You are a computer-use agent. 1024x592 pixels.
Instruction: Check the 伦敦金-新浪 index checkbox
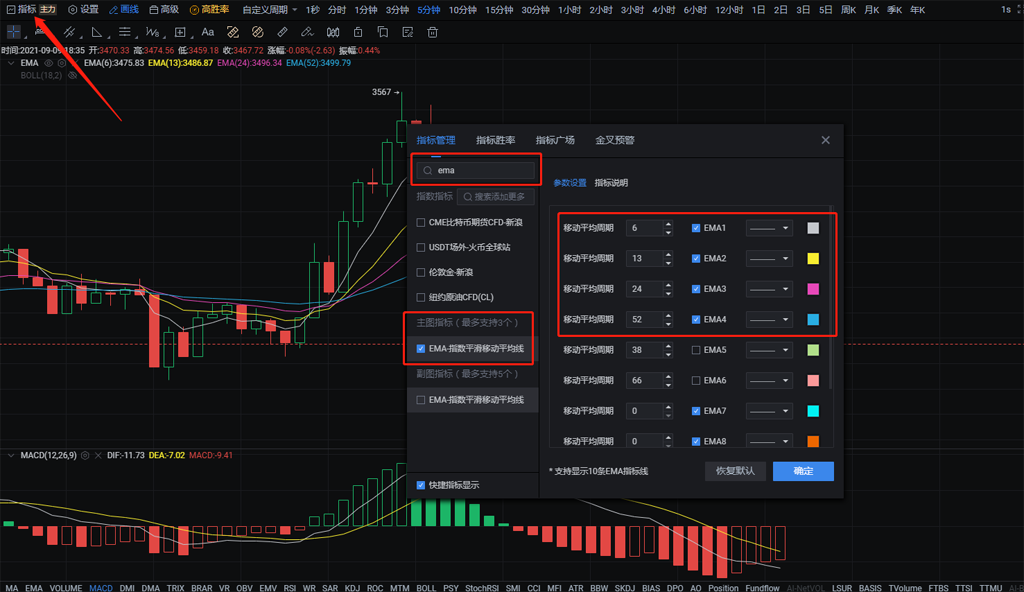tap(421, 272)
